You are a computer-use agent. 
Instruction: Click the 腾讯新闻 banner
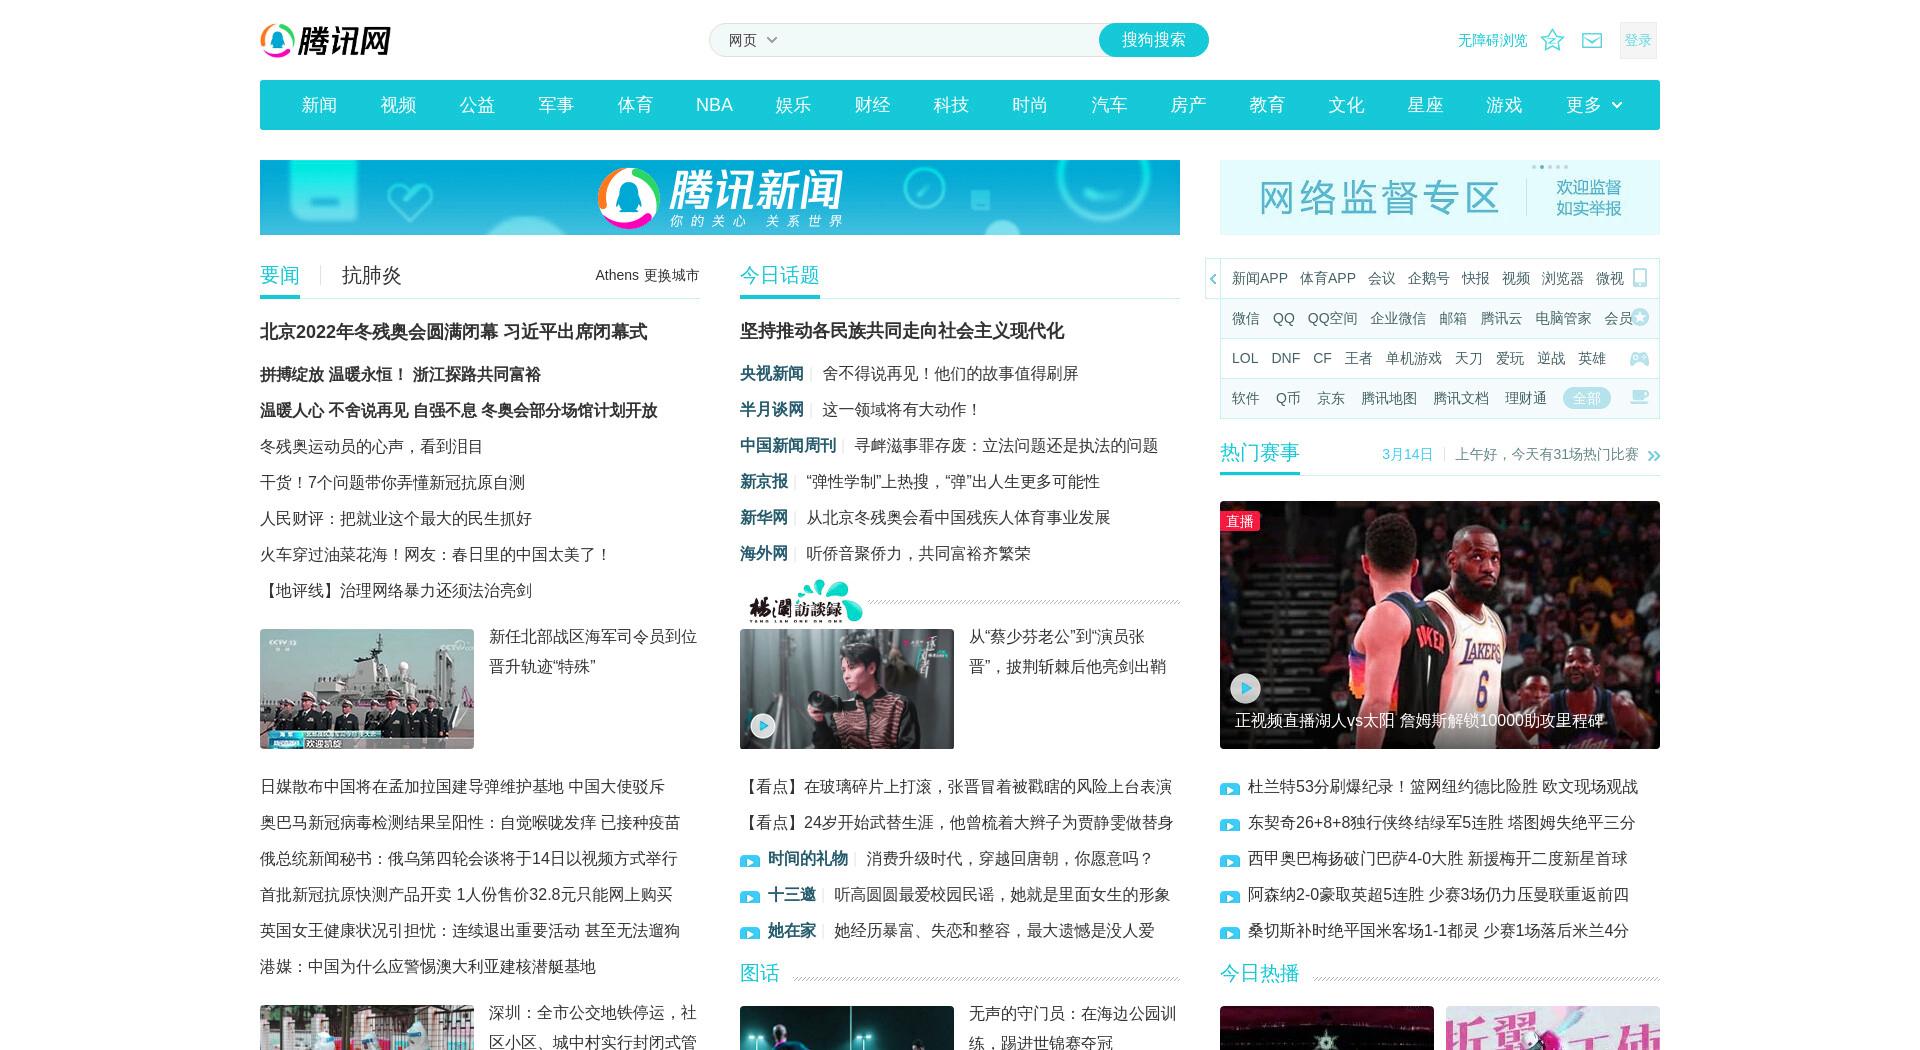click(720, 197)
